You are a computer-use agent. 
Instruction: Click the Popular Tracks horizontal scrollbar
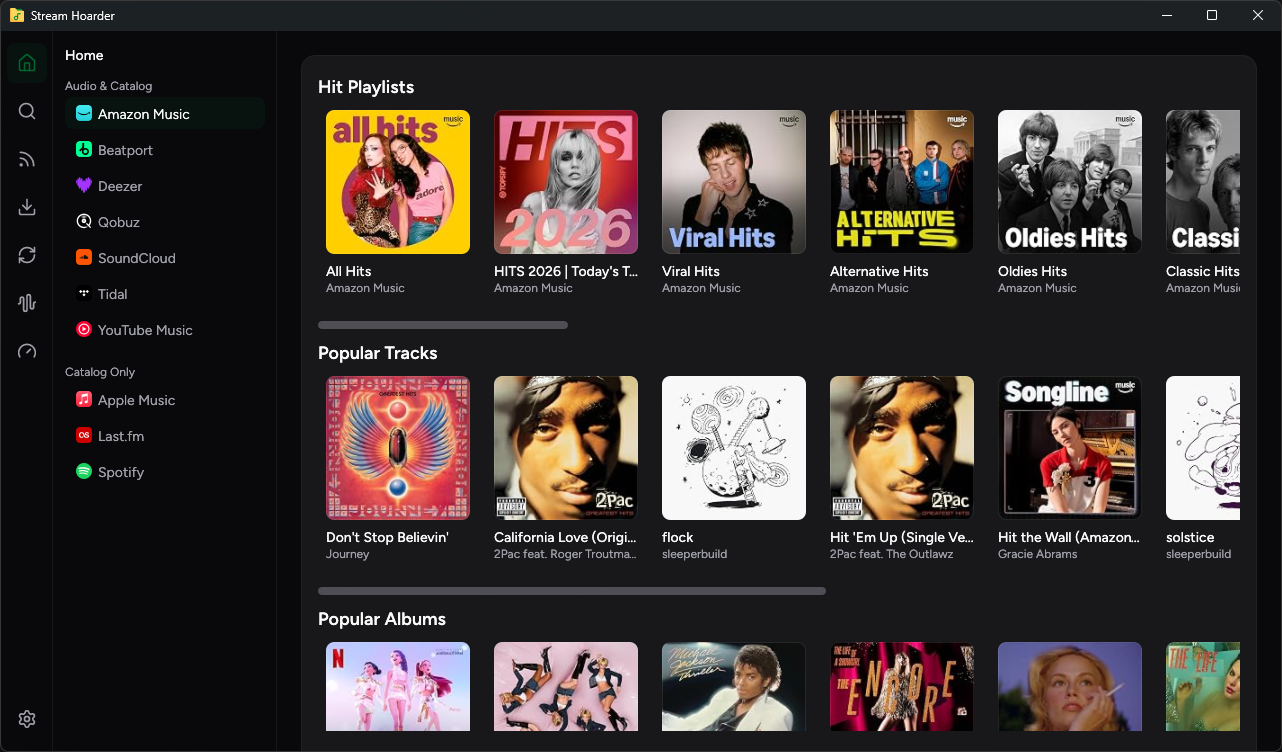[572, 591]
